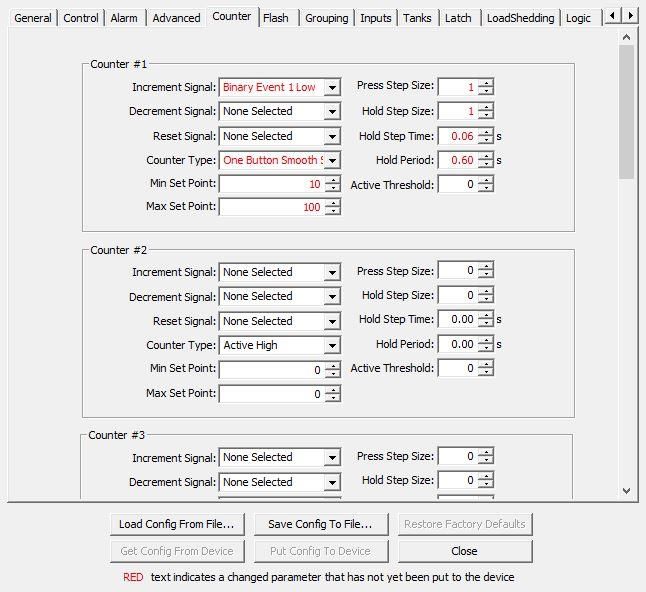
Task: Decrease Counter #1 Hold Step Size
Action: [486, 115]
